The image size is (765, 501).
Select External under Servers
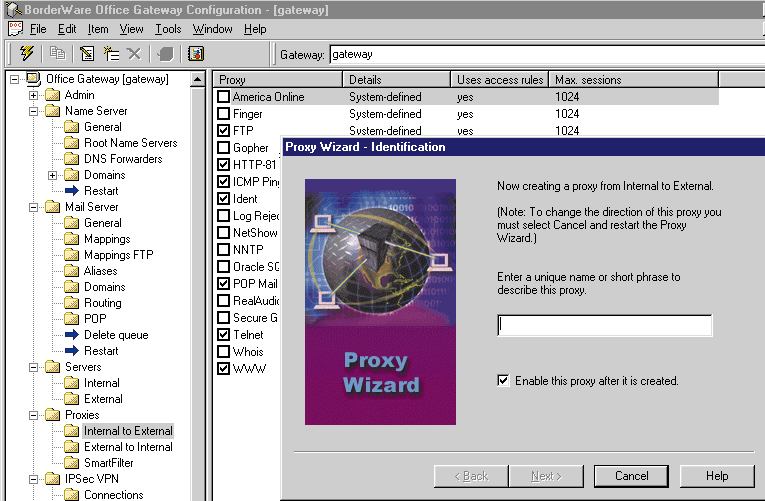pyautogui.click(x=103, y=399)
